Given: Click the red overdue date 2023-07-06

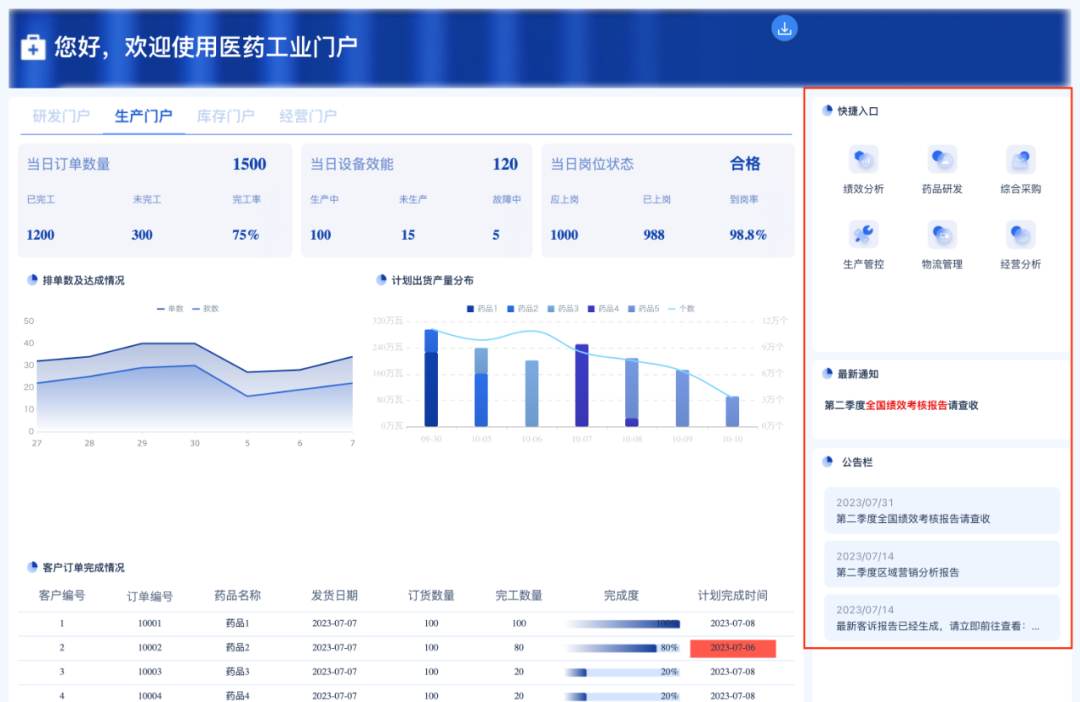Looking at the screenshot, I should (733, 648).
